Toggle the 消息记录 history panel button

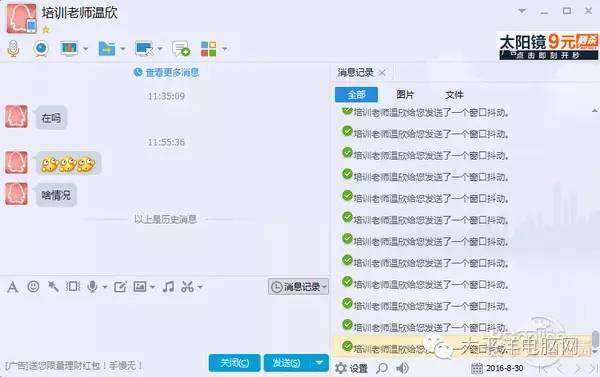(298, 286)
